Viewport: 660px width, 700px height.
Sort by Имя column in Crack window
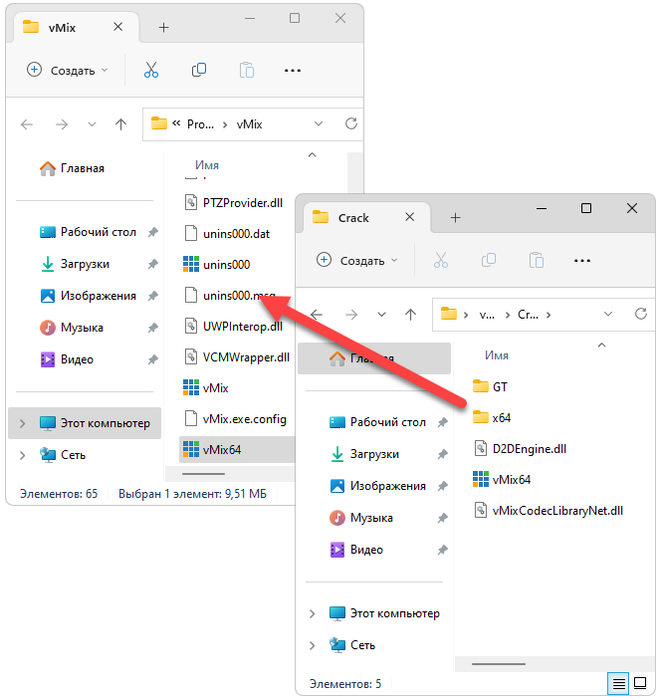497,355
